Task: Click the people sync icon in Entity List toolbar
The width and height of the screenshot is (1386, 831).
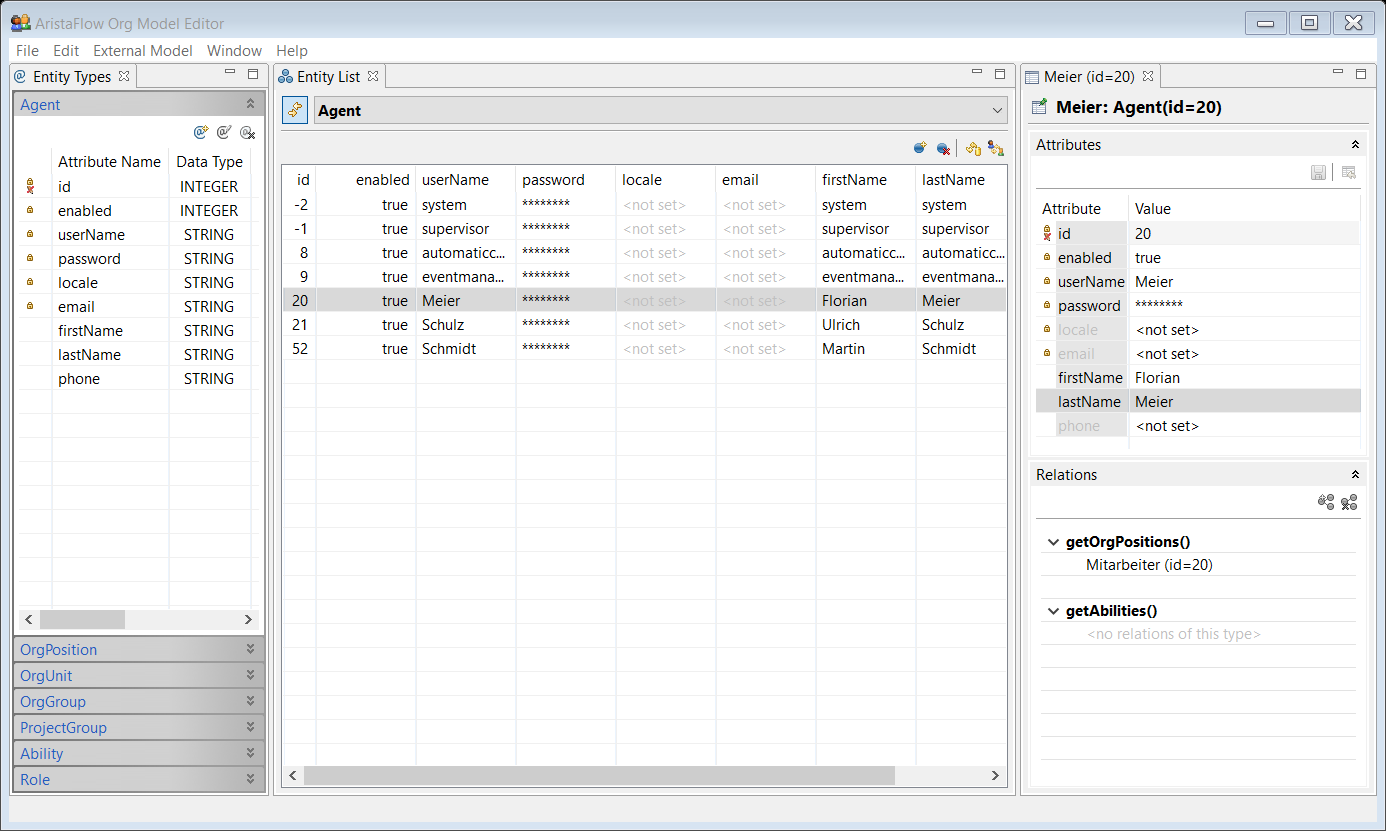Action: (x=995, y=148)
